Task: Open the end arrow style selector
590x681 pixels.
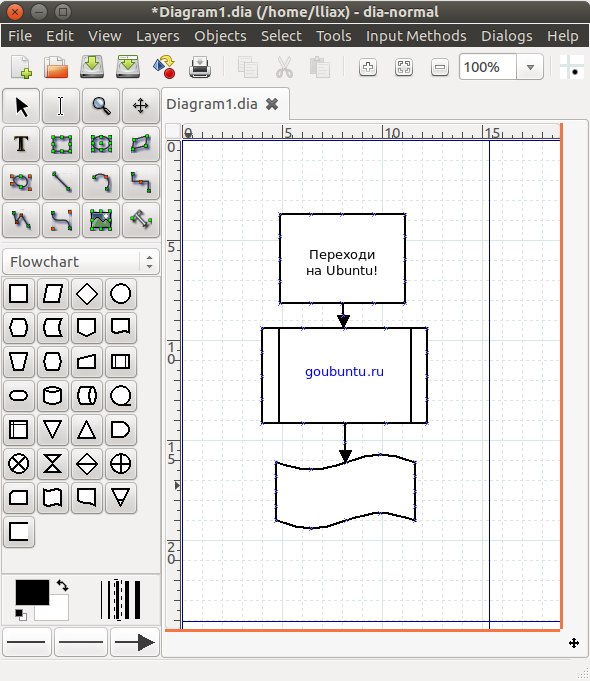Action: tap(134, 642)
